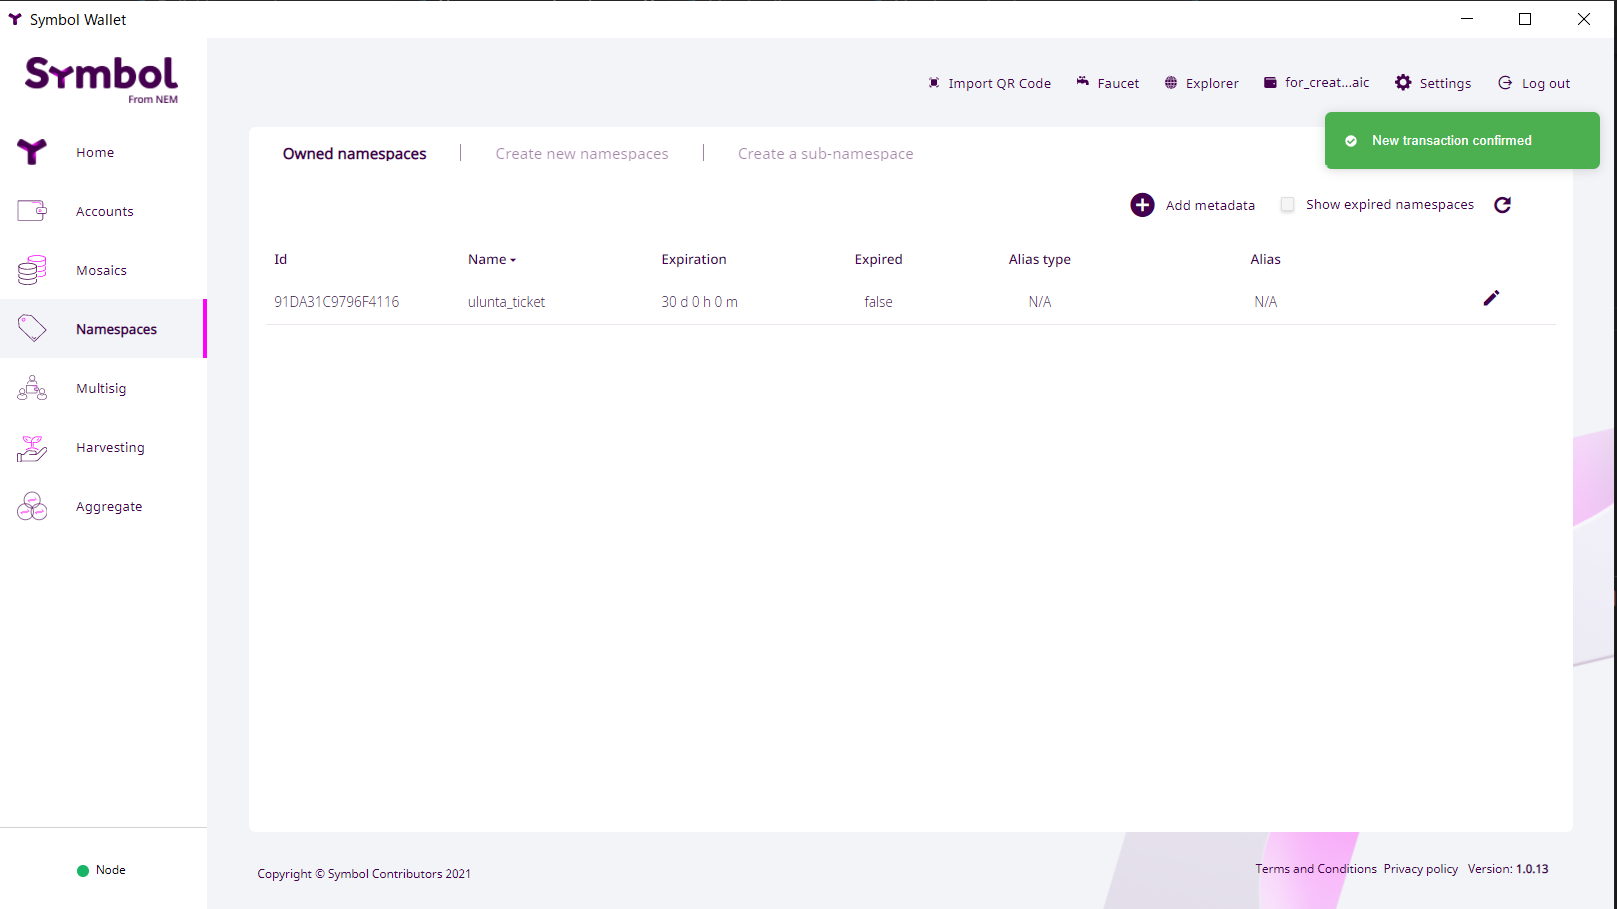Open the Settings label
1617x909 pixels.
(x=1445, y=83)
